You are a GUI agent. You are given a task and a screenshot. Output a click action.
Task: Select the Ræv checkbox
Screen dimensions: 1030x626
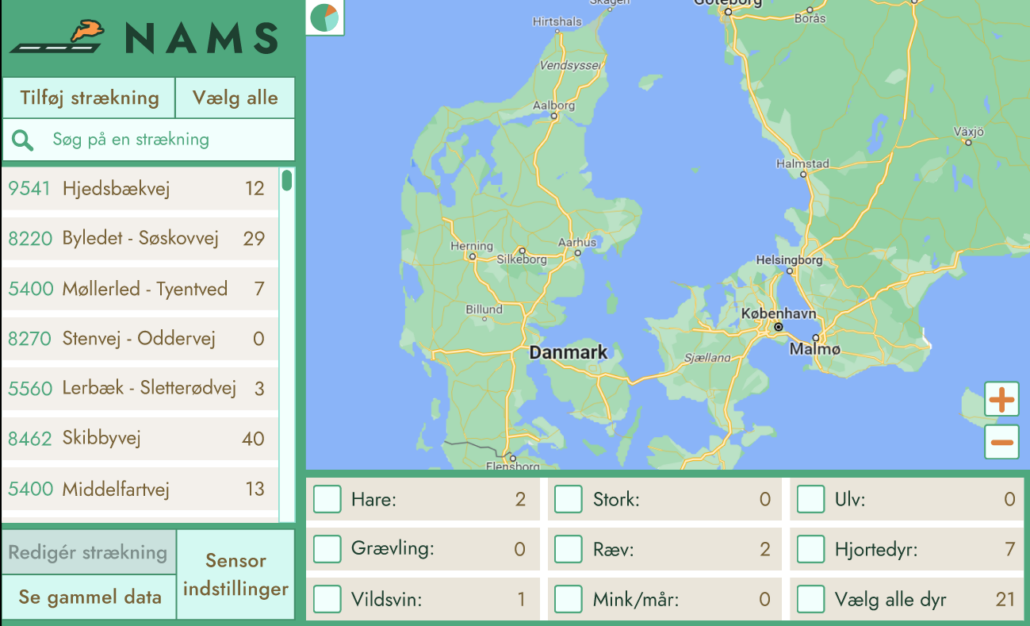[568, 549]
